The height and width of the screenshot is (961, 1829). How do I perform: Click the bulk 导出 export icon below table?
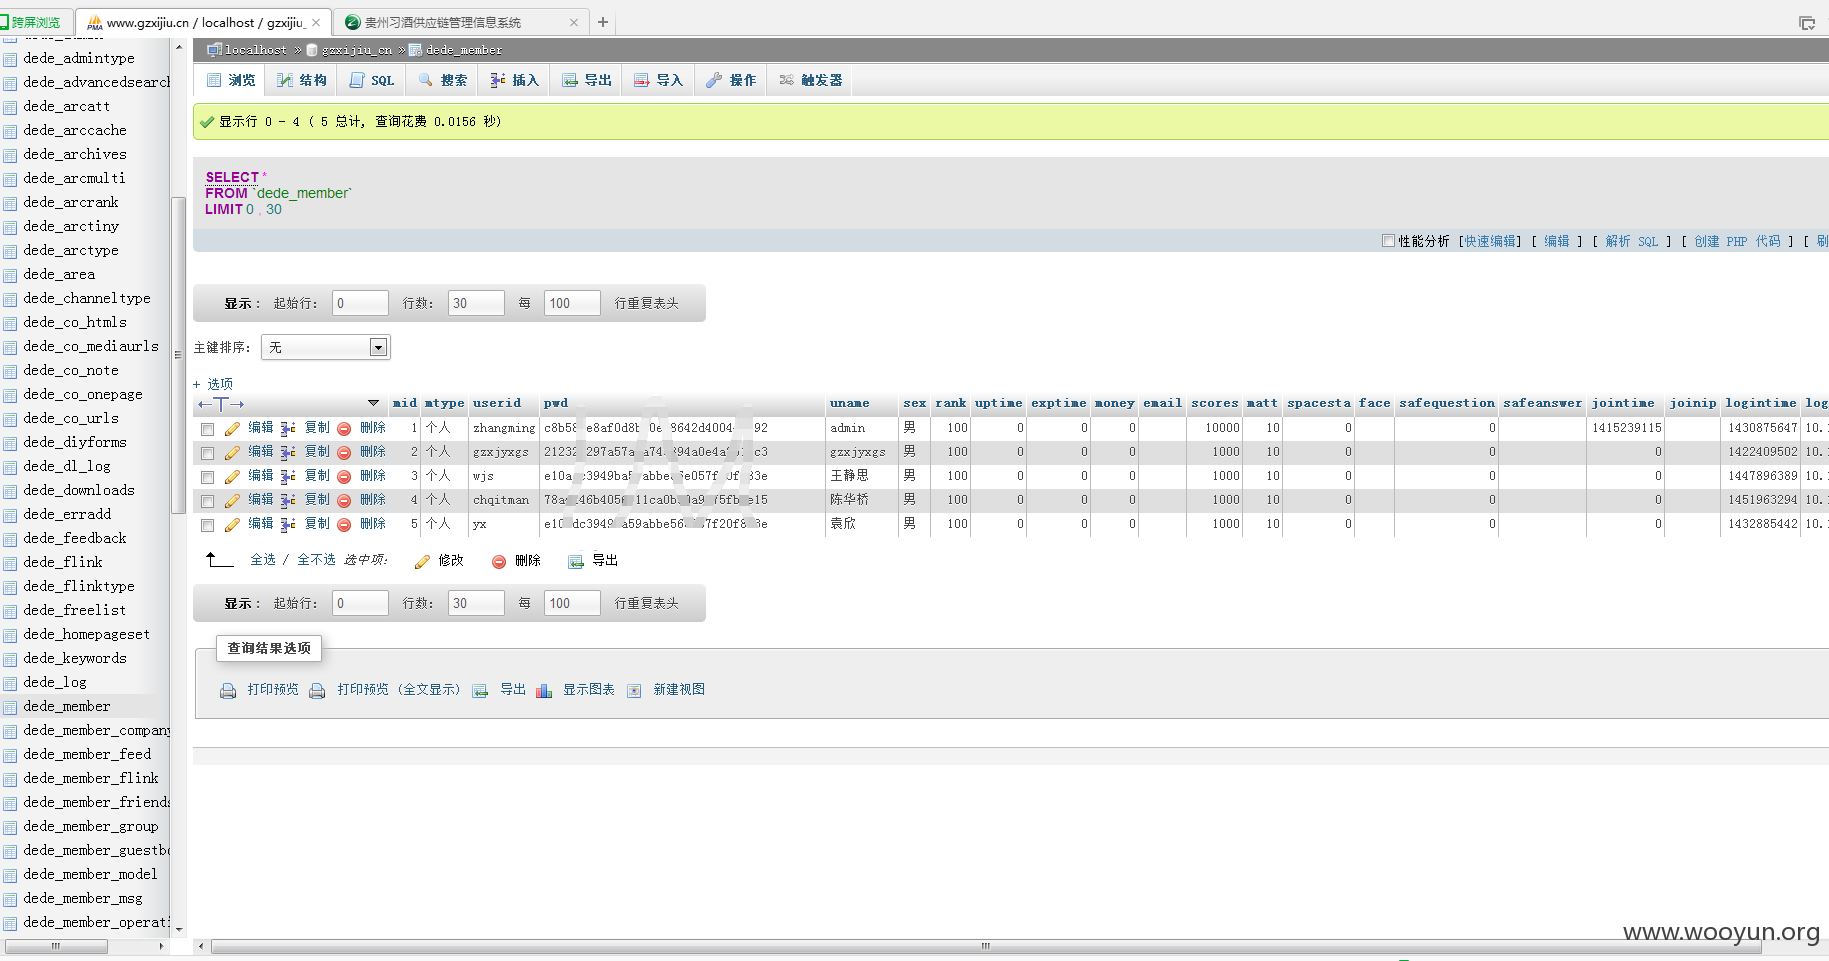[576, 561]
